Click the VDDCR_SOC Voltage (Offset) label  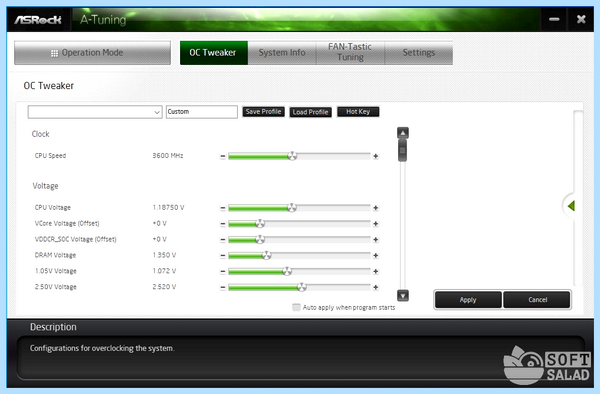point(75,239)
